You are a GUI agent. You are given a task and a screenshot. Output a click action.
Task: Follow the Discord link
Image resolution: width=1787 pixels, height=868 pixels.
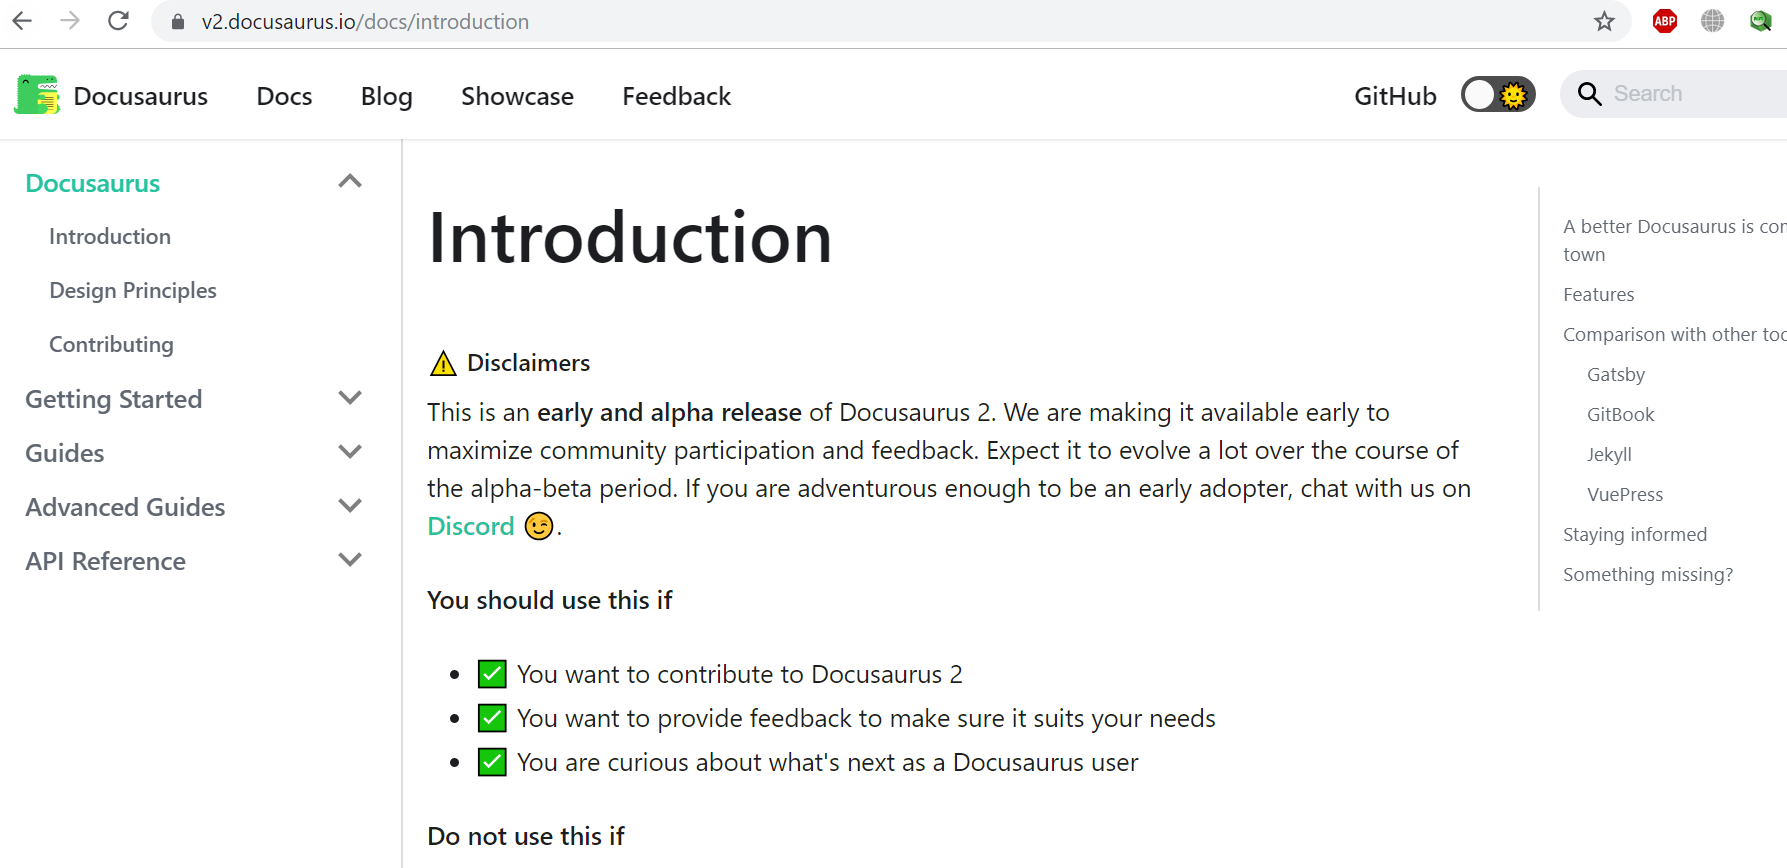[470, 526]
